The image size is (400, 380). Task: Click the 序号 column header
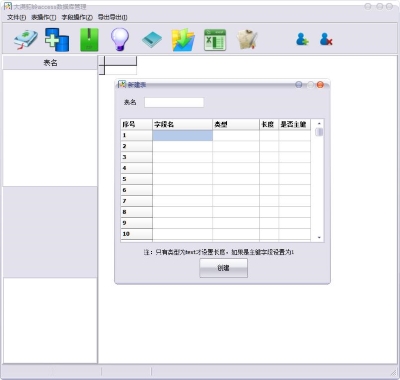pyautogui.click(x=136, y=124)
